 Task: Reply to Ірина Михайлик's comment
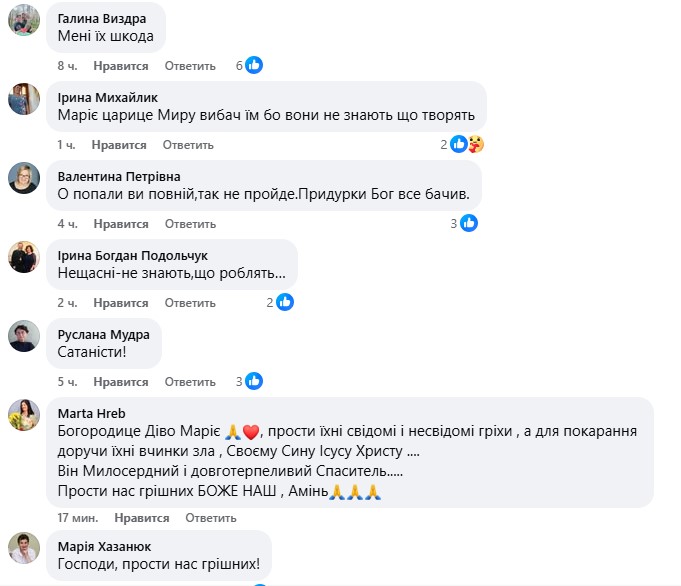(x=187, y=145)
